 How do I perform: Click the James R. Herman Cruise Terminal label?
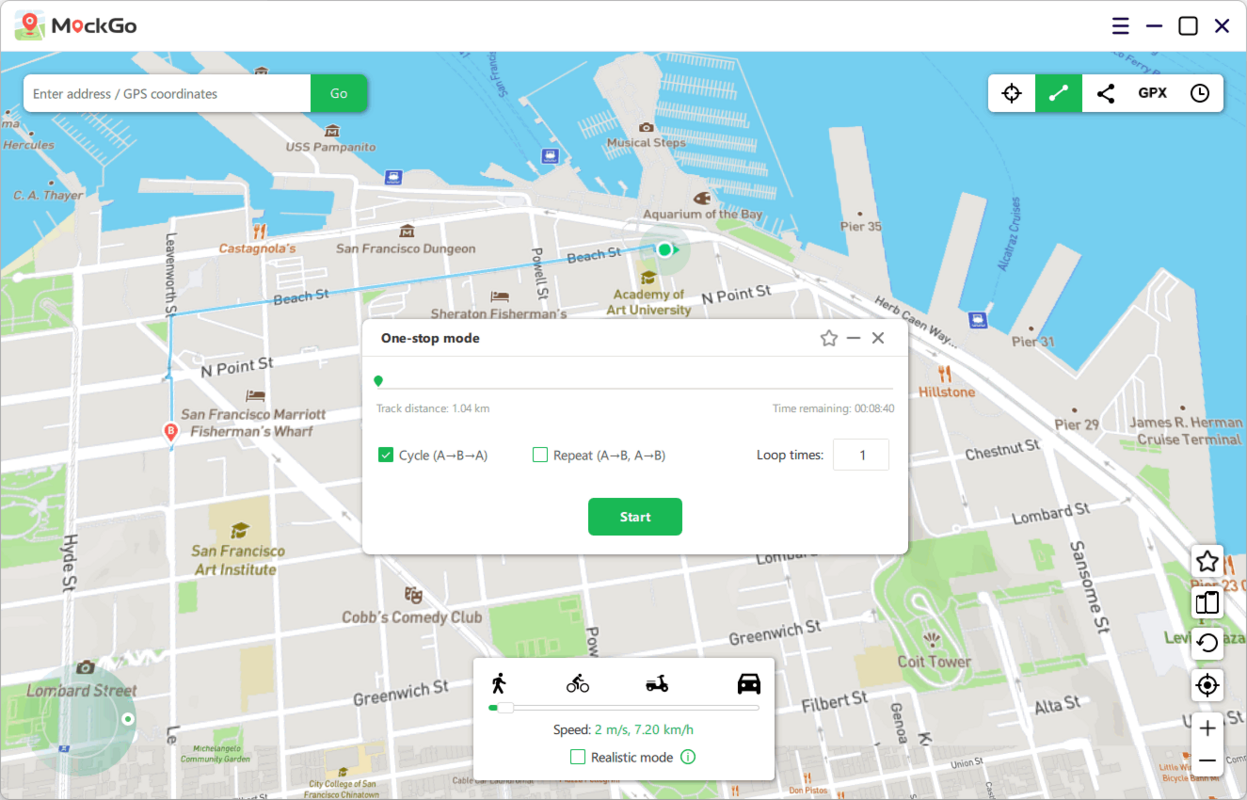1186,431
